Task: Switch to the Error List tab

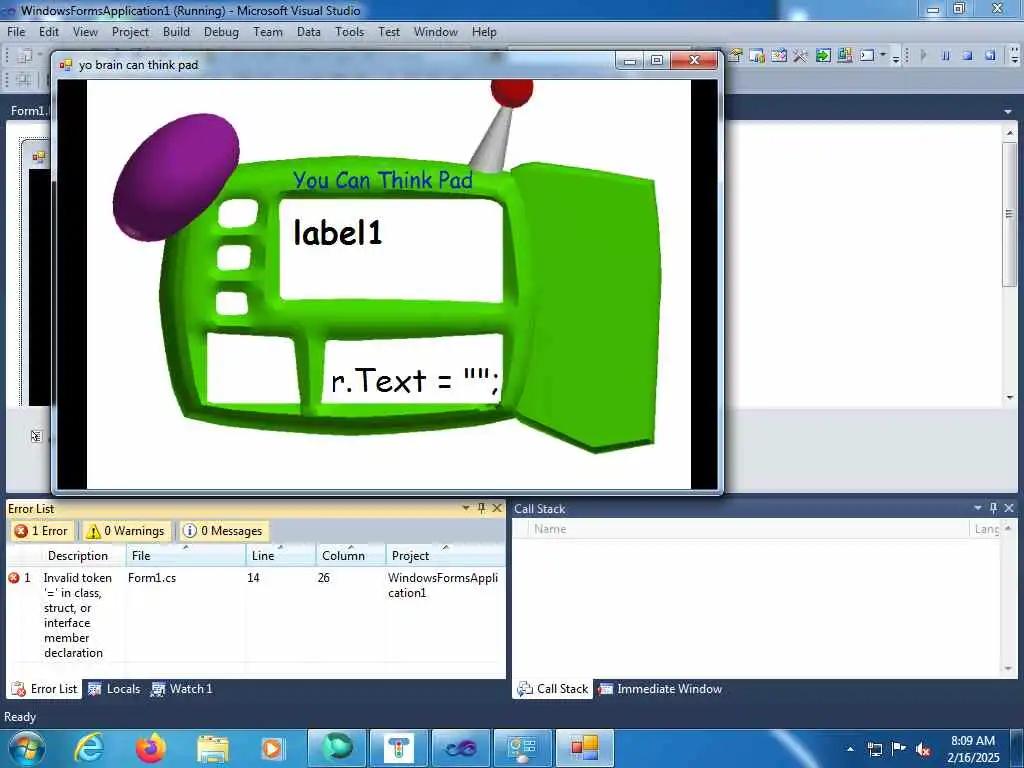Action: click(x=45, y=689)
